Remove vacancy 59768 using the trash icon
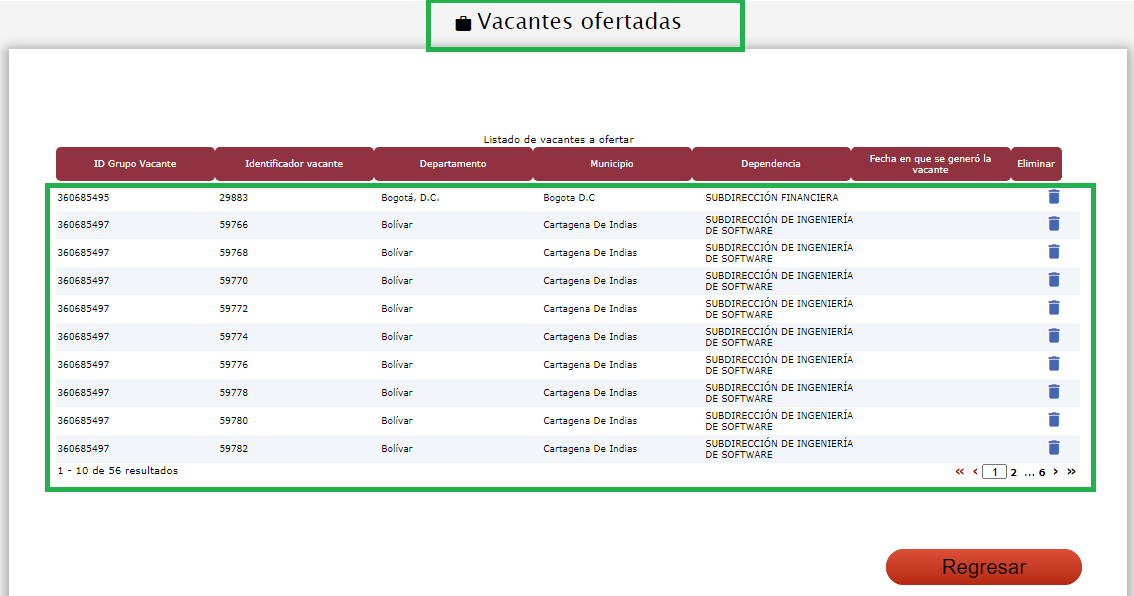The height and width of the screenshot is (596, 1134). tap(1053, 252)
